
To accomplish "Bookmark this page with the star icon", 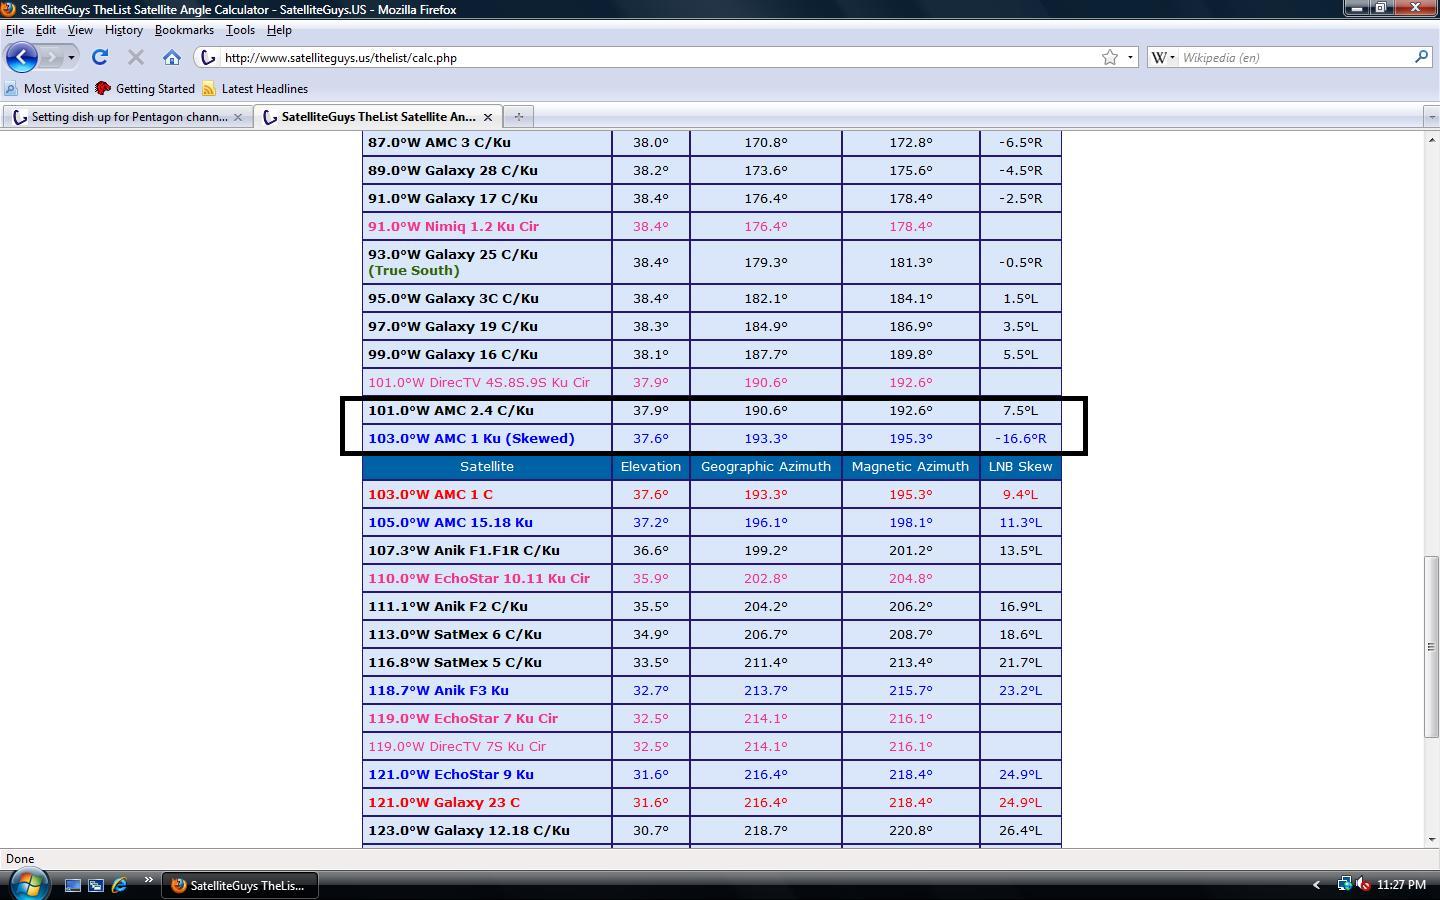I will click(x=1110, y=57).
